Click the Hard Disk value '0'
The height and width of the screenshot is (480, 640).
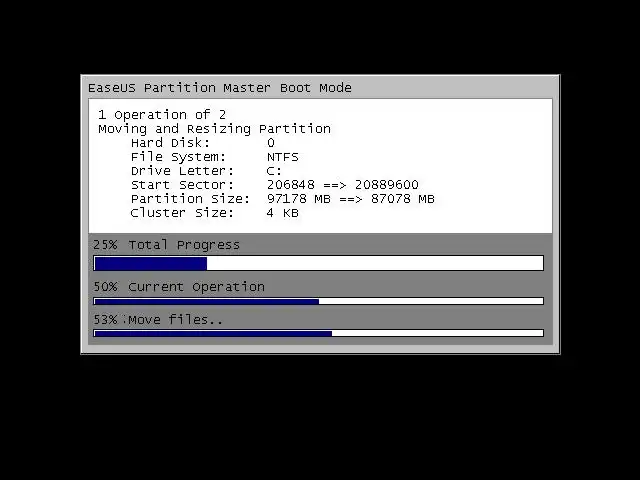click(x=271, y=143)
